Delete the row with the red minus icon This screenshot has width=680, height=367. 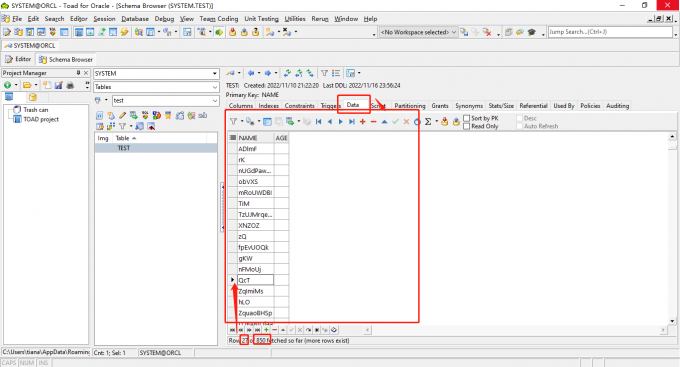click(373, 121)
